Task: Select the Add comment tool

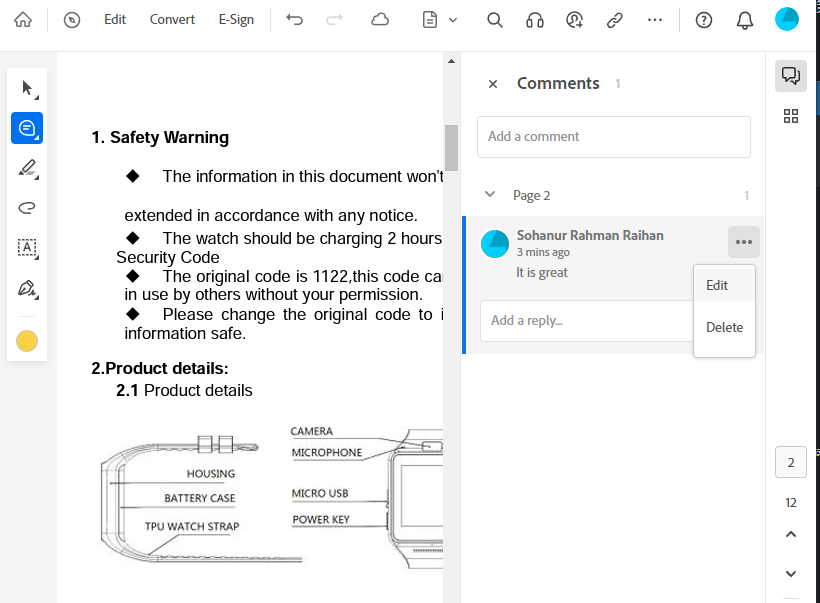Action: point(27,128)
